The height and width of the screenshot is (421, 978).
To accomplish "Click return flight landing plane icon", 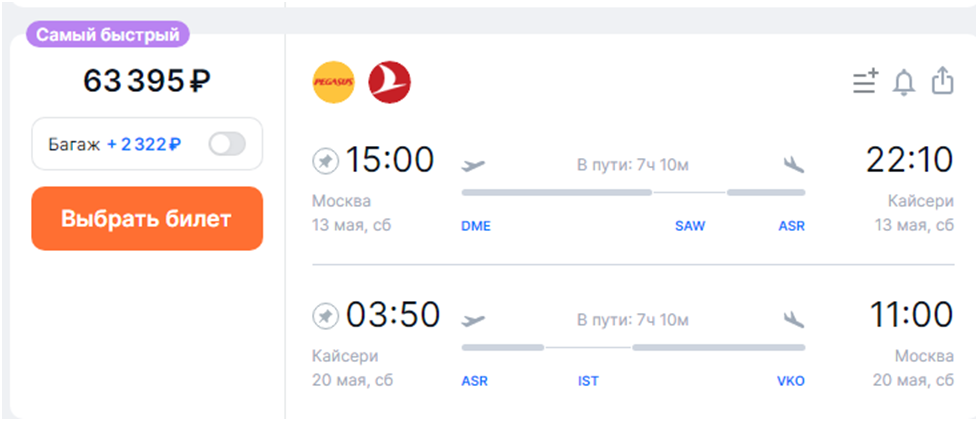I will pos(794,319).
